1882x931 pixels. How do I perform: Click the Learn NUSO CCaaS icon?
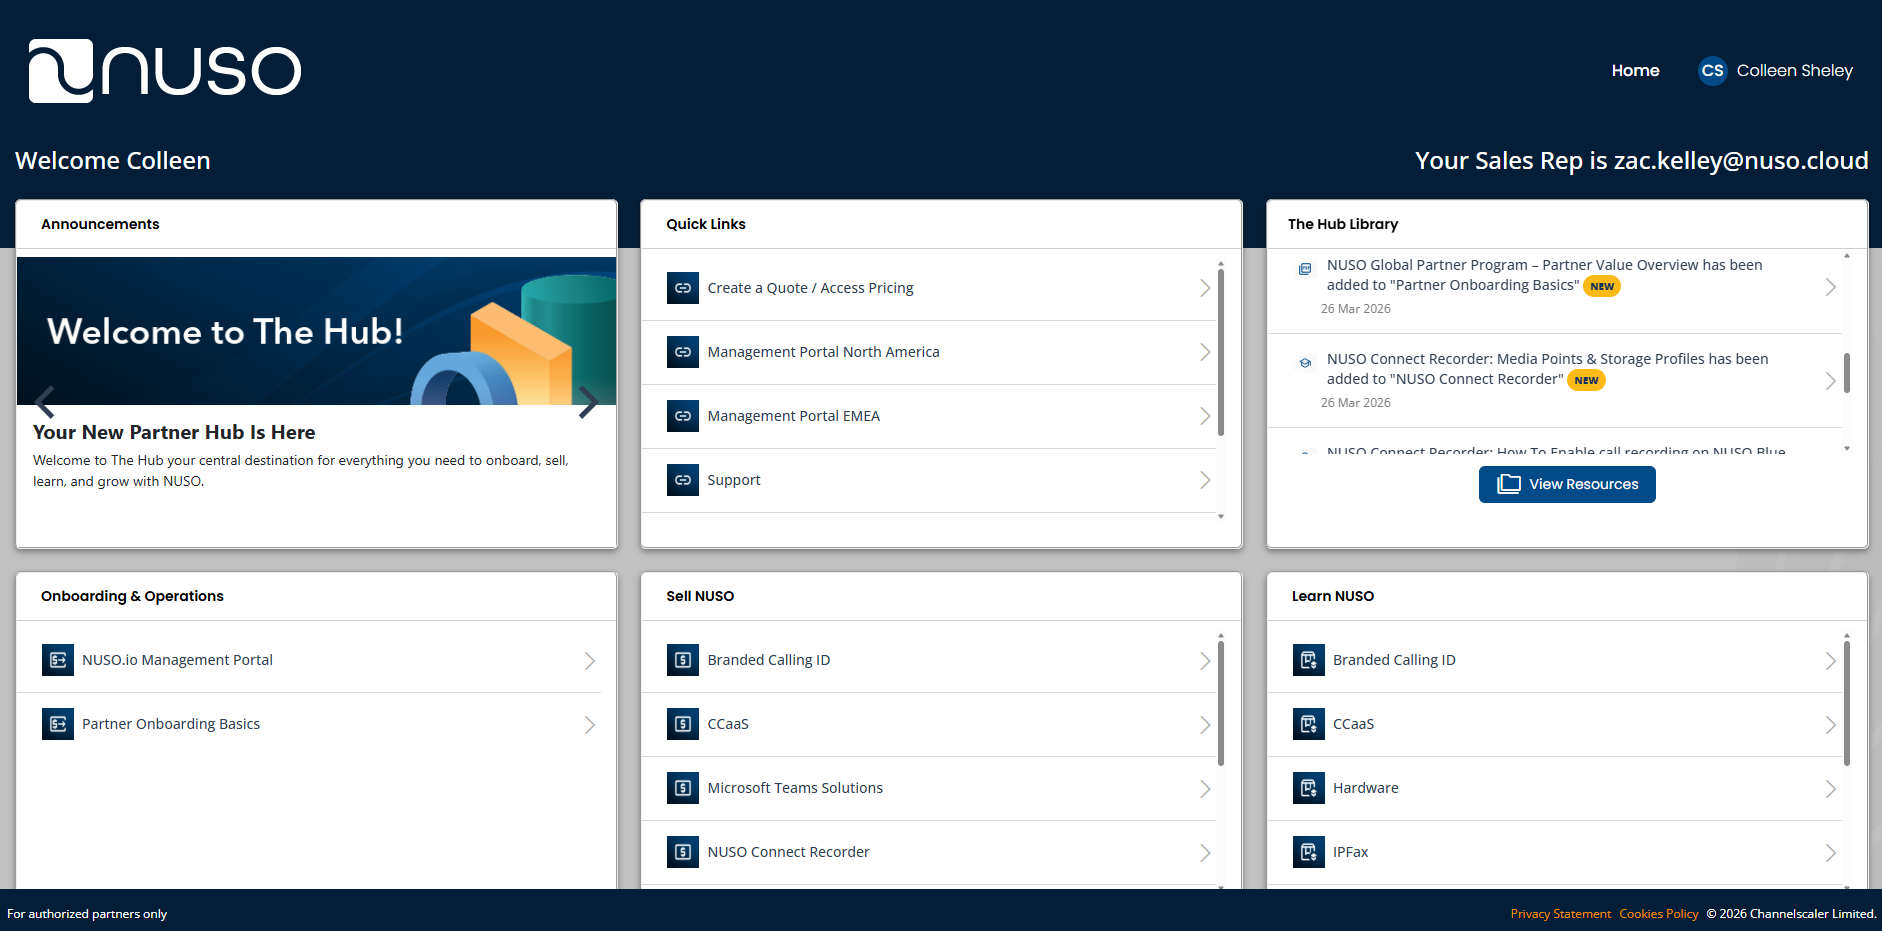click(1309, 724)
